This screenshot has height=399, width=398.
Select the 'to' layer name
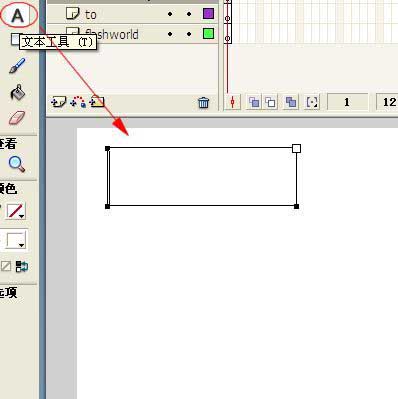coord(91,15)
